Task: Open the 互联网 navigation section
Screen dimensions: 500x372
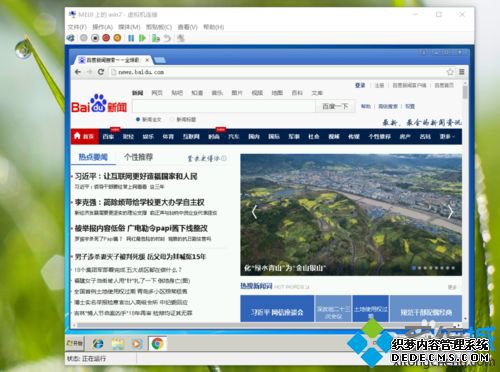Action: pos(191,136)
